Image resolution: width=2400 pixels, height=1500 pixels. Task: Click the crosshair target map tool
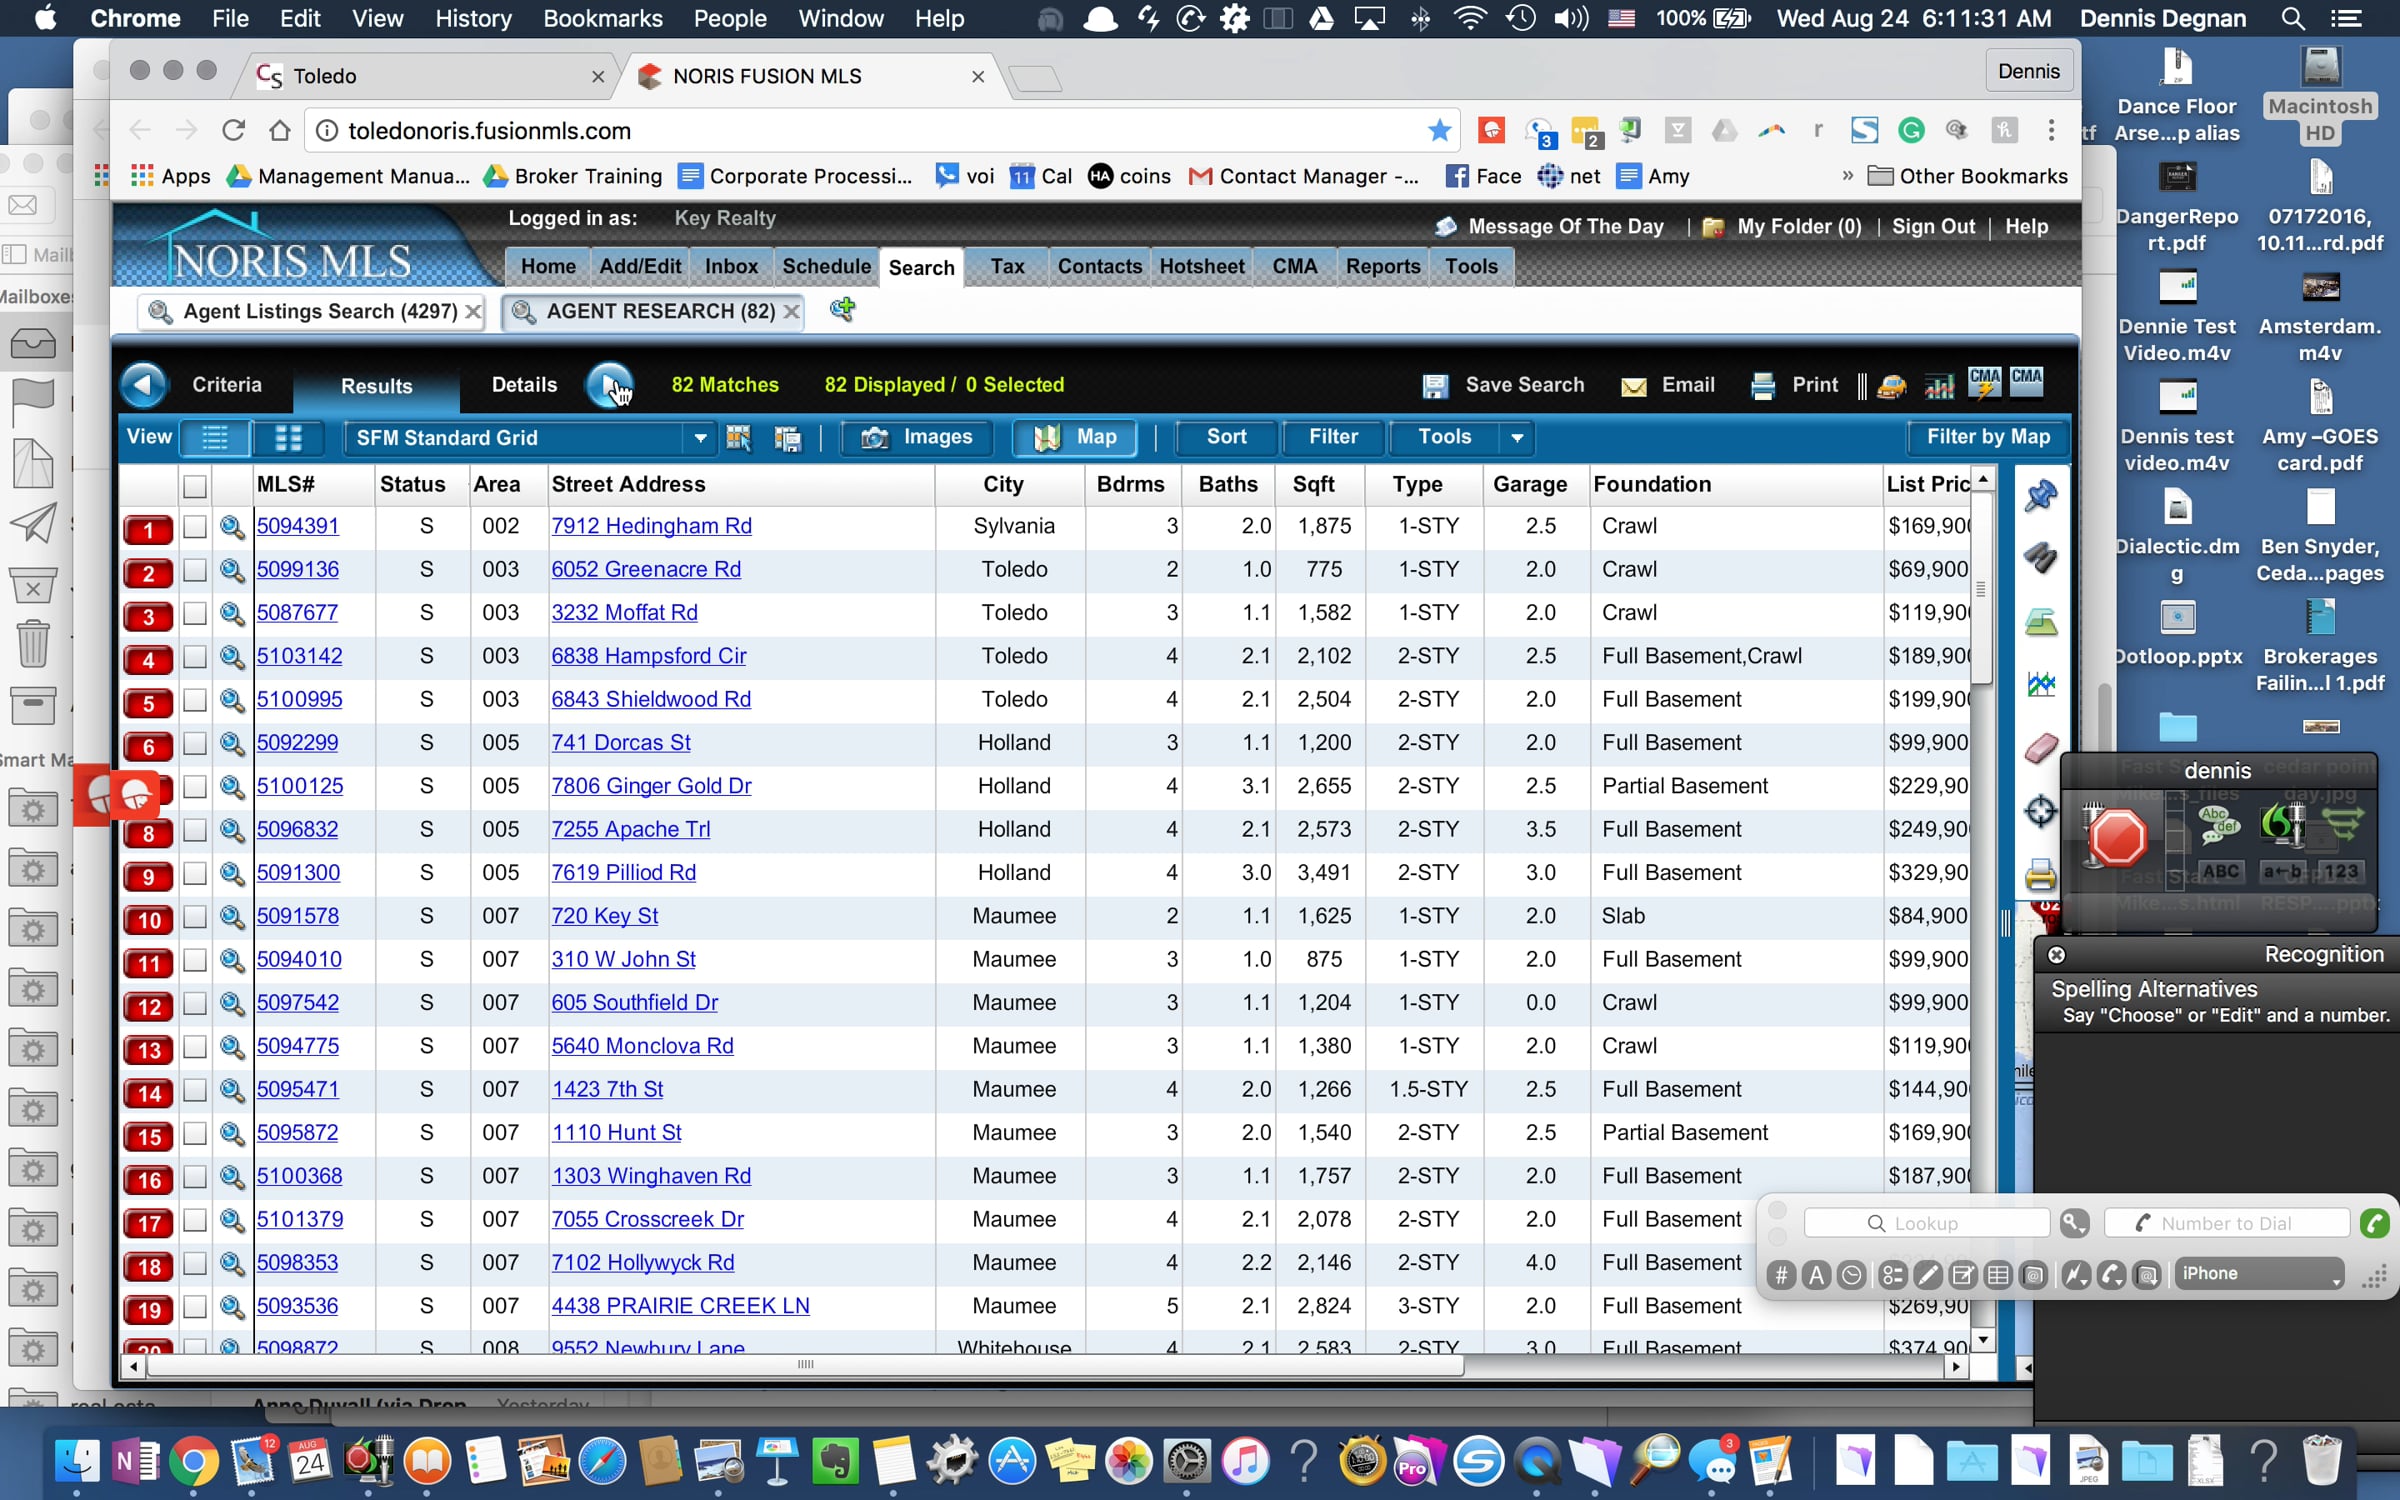point(2040,811)
